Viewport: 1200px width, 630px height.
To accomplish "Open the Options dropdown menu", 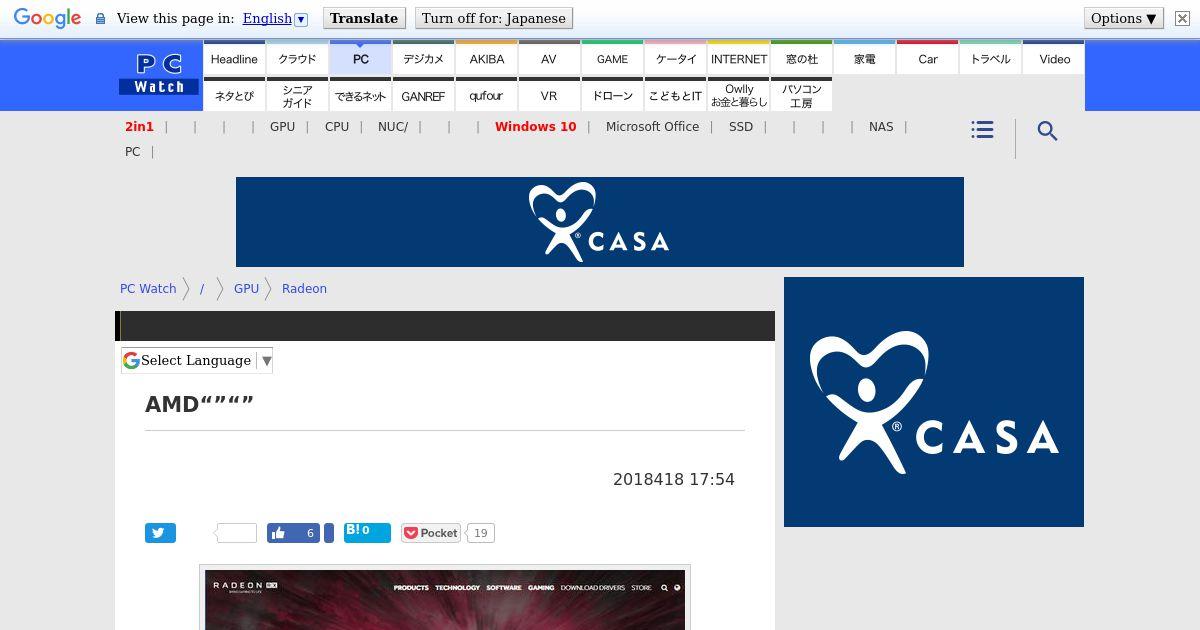I will tap(1124, 18).
